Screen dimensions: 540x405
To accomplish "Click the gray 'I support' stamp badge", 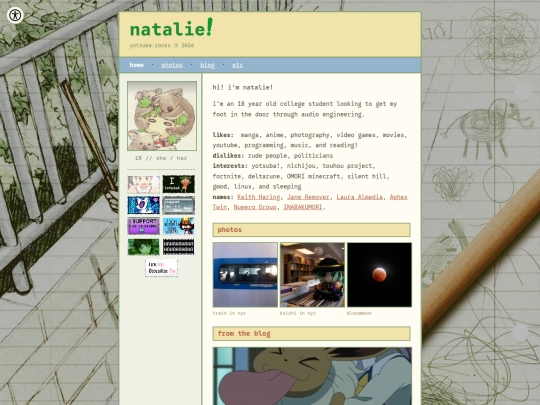I will [x=178, y=205].
